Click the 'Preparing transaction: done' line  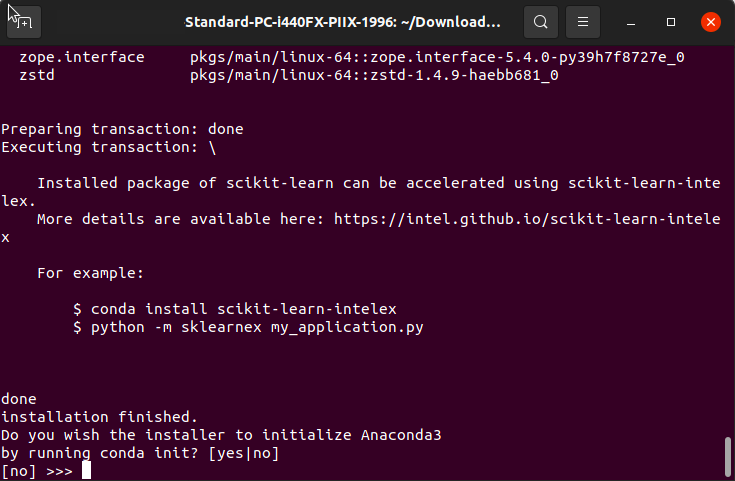click(122, 129)
